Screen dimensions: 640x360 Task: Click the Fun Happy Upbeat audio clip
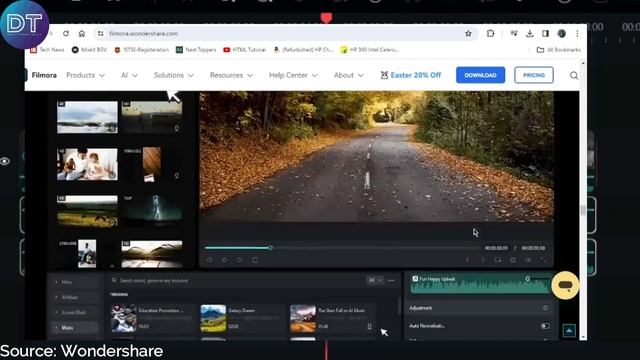point(480,283)
